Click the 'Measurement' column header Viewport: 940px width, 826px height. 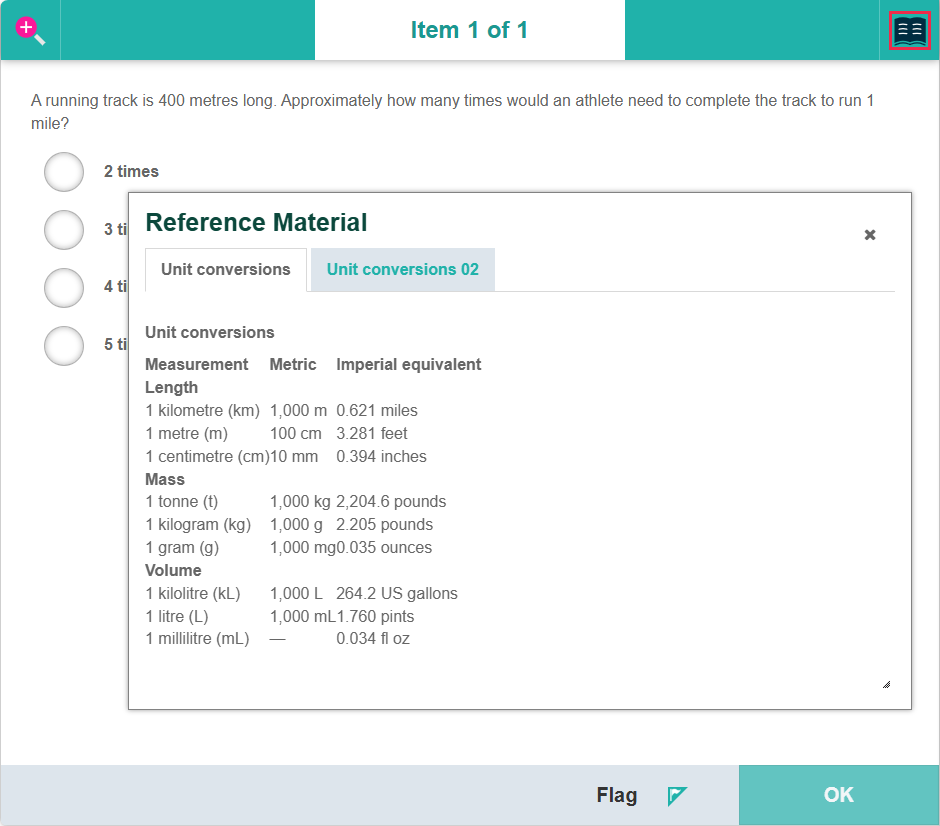click(197, 364)
